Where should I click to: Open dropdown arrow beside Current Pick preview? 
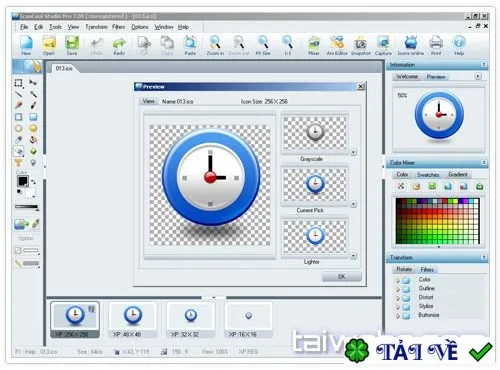[353, 204]
